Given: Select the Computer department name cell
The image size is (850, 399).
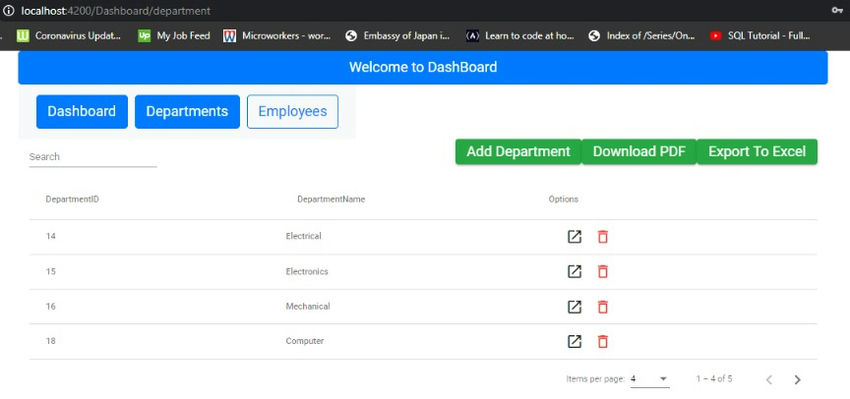Looking at the screenshot, I should click(x=305, y=341).
